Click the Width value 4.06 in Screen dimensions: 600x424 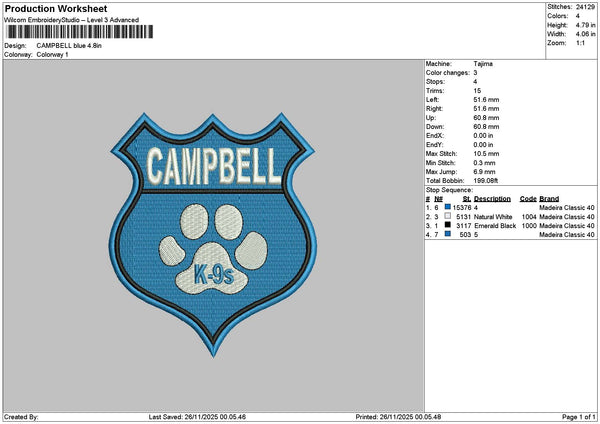tap(585, 34)
